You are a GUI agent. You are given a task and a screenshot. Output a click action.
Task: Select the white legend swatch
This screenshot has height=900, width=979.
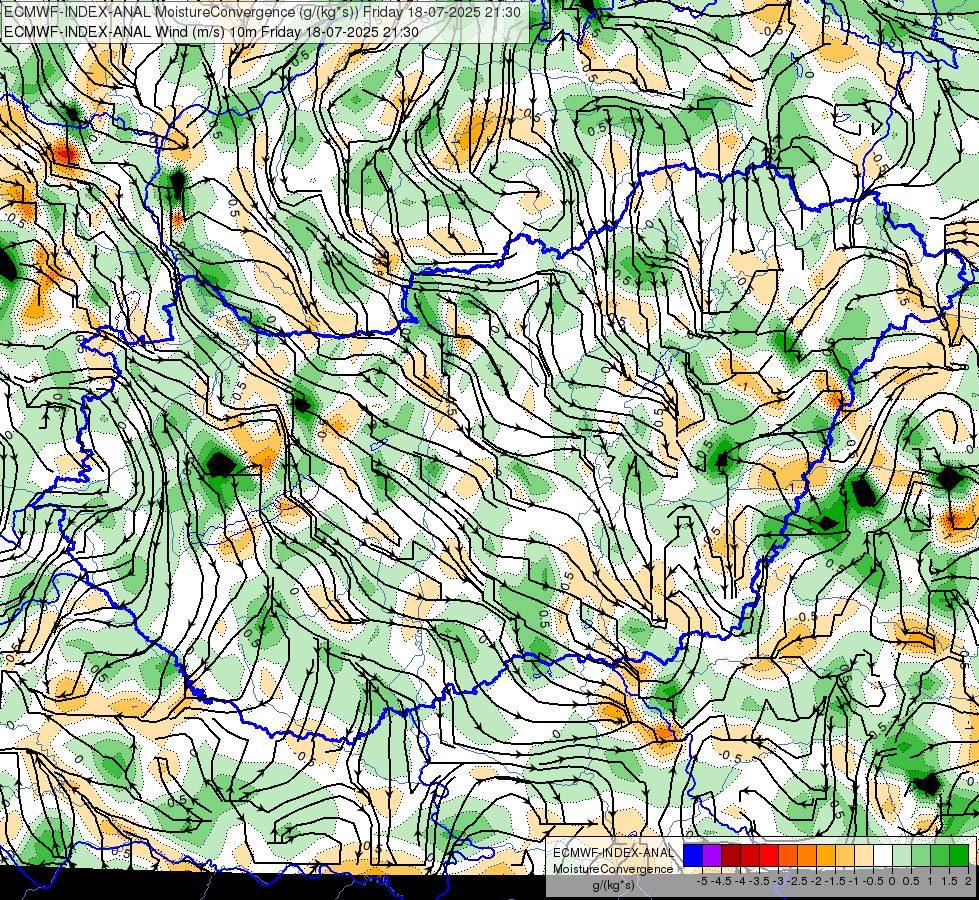click(883, 855)
